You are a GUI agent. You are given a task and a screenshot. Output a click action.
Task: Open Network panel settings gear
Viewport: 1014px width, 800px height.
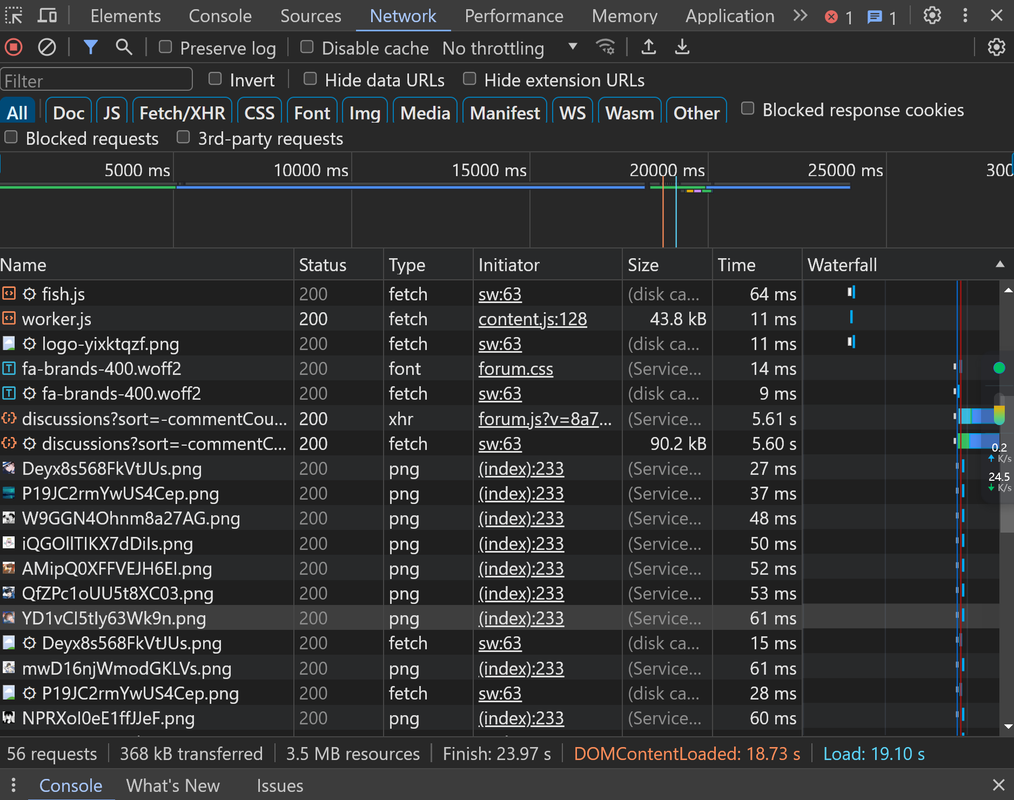coord(996,47)
